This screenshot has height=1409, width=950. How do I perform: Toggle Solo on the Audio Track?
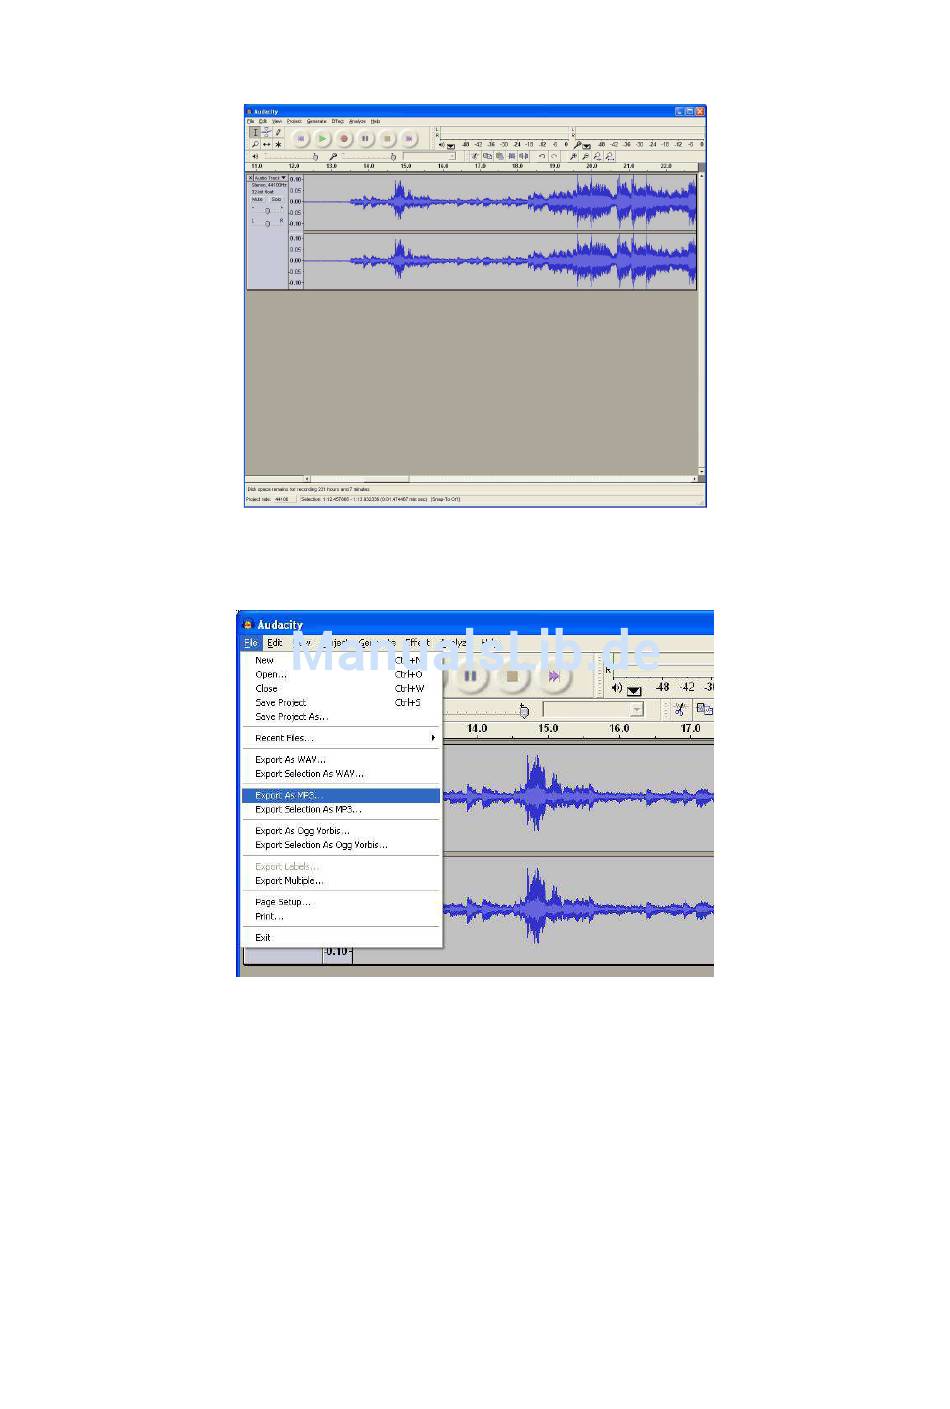tap(277, 199)
